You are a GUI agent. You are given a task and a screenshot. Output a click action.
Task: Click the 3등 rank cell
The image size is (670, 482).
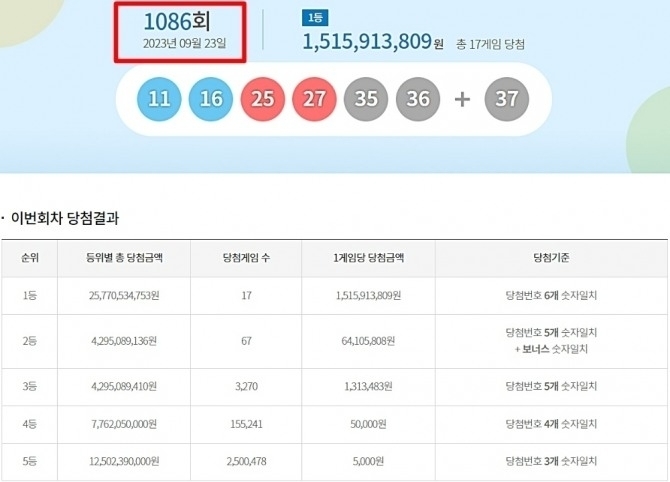[29, 386]
